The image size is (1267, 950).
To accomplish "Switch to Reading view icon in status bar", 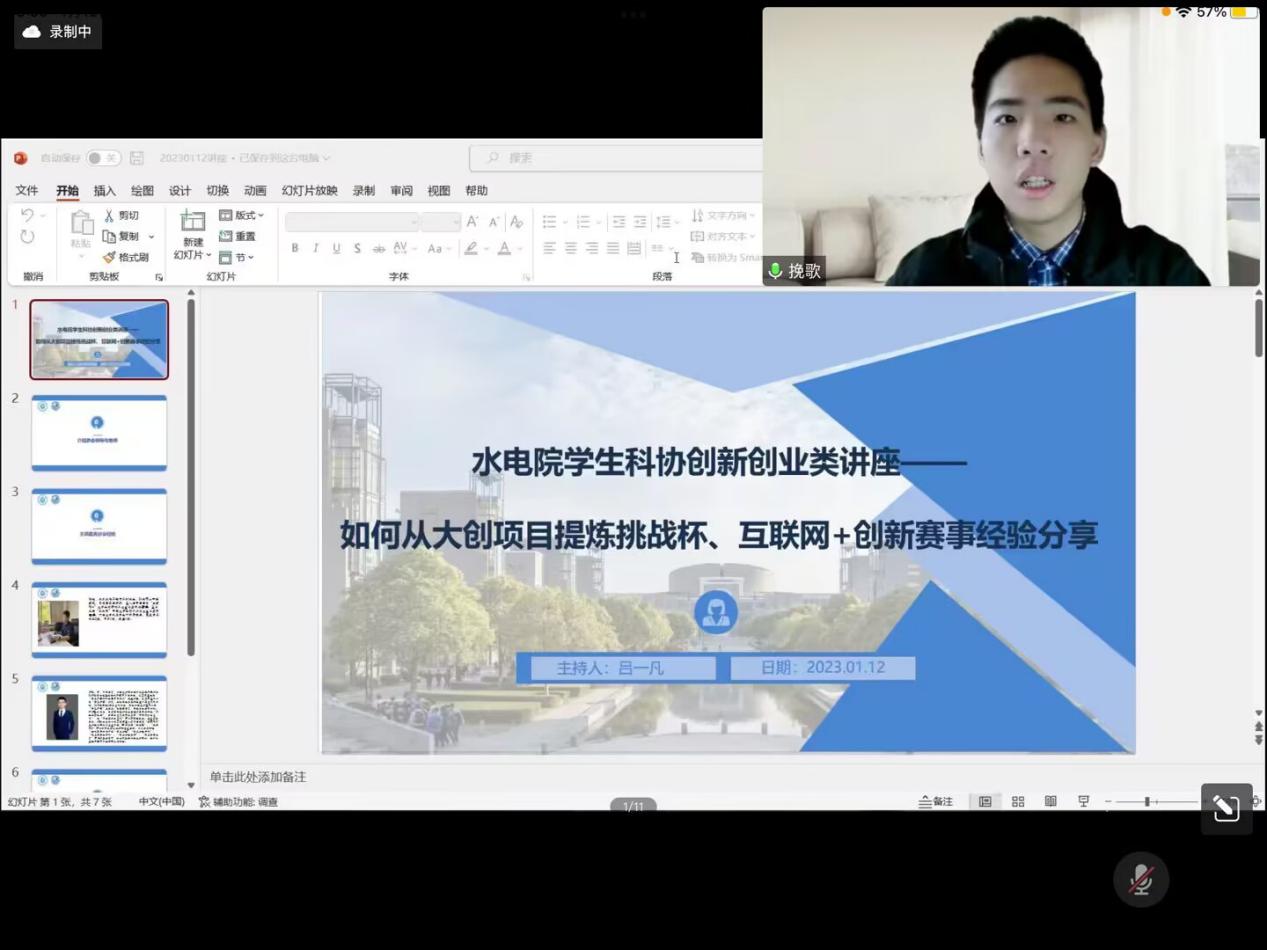I will point(1050,802).
